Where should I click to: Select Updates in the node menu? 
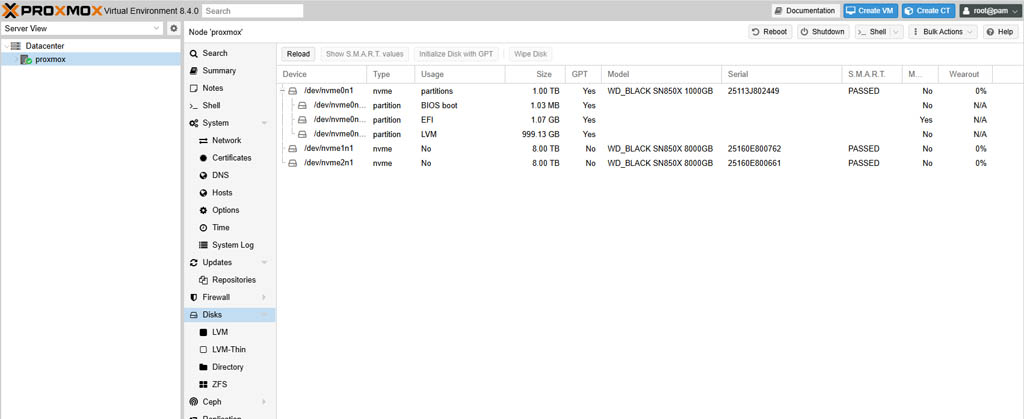pos(229,262)
